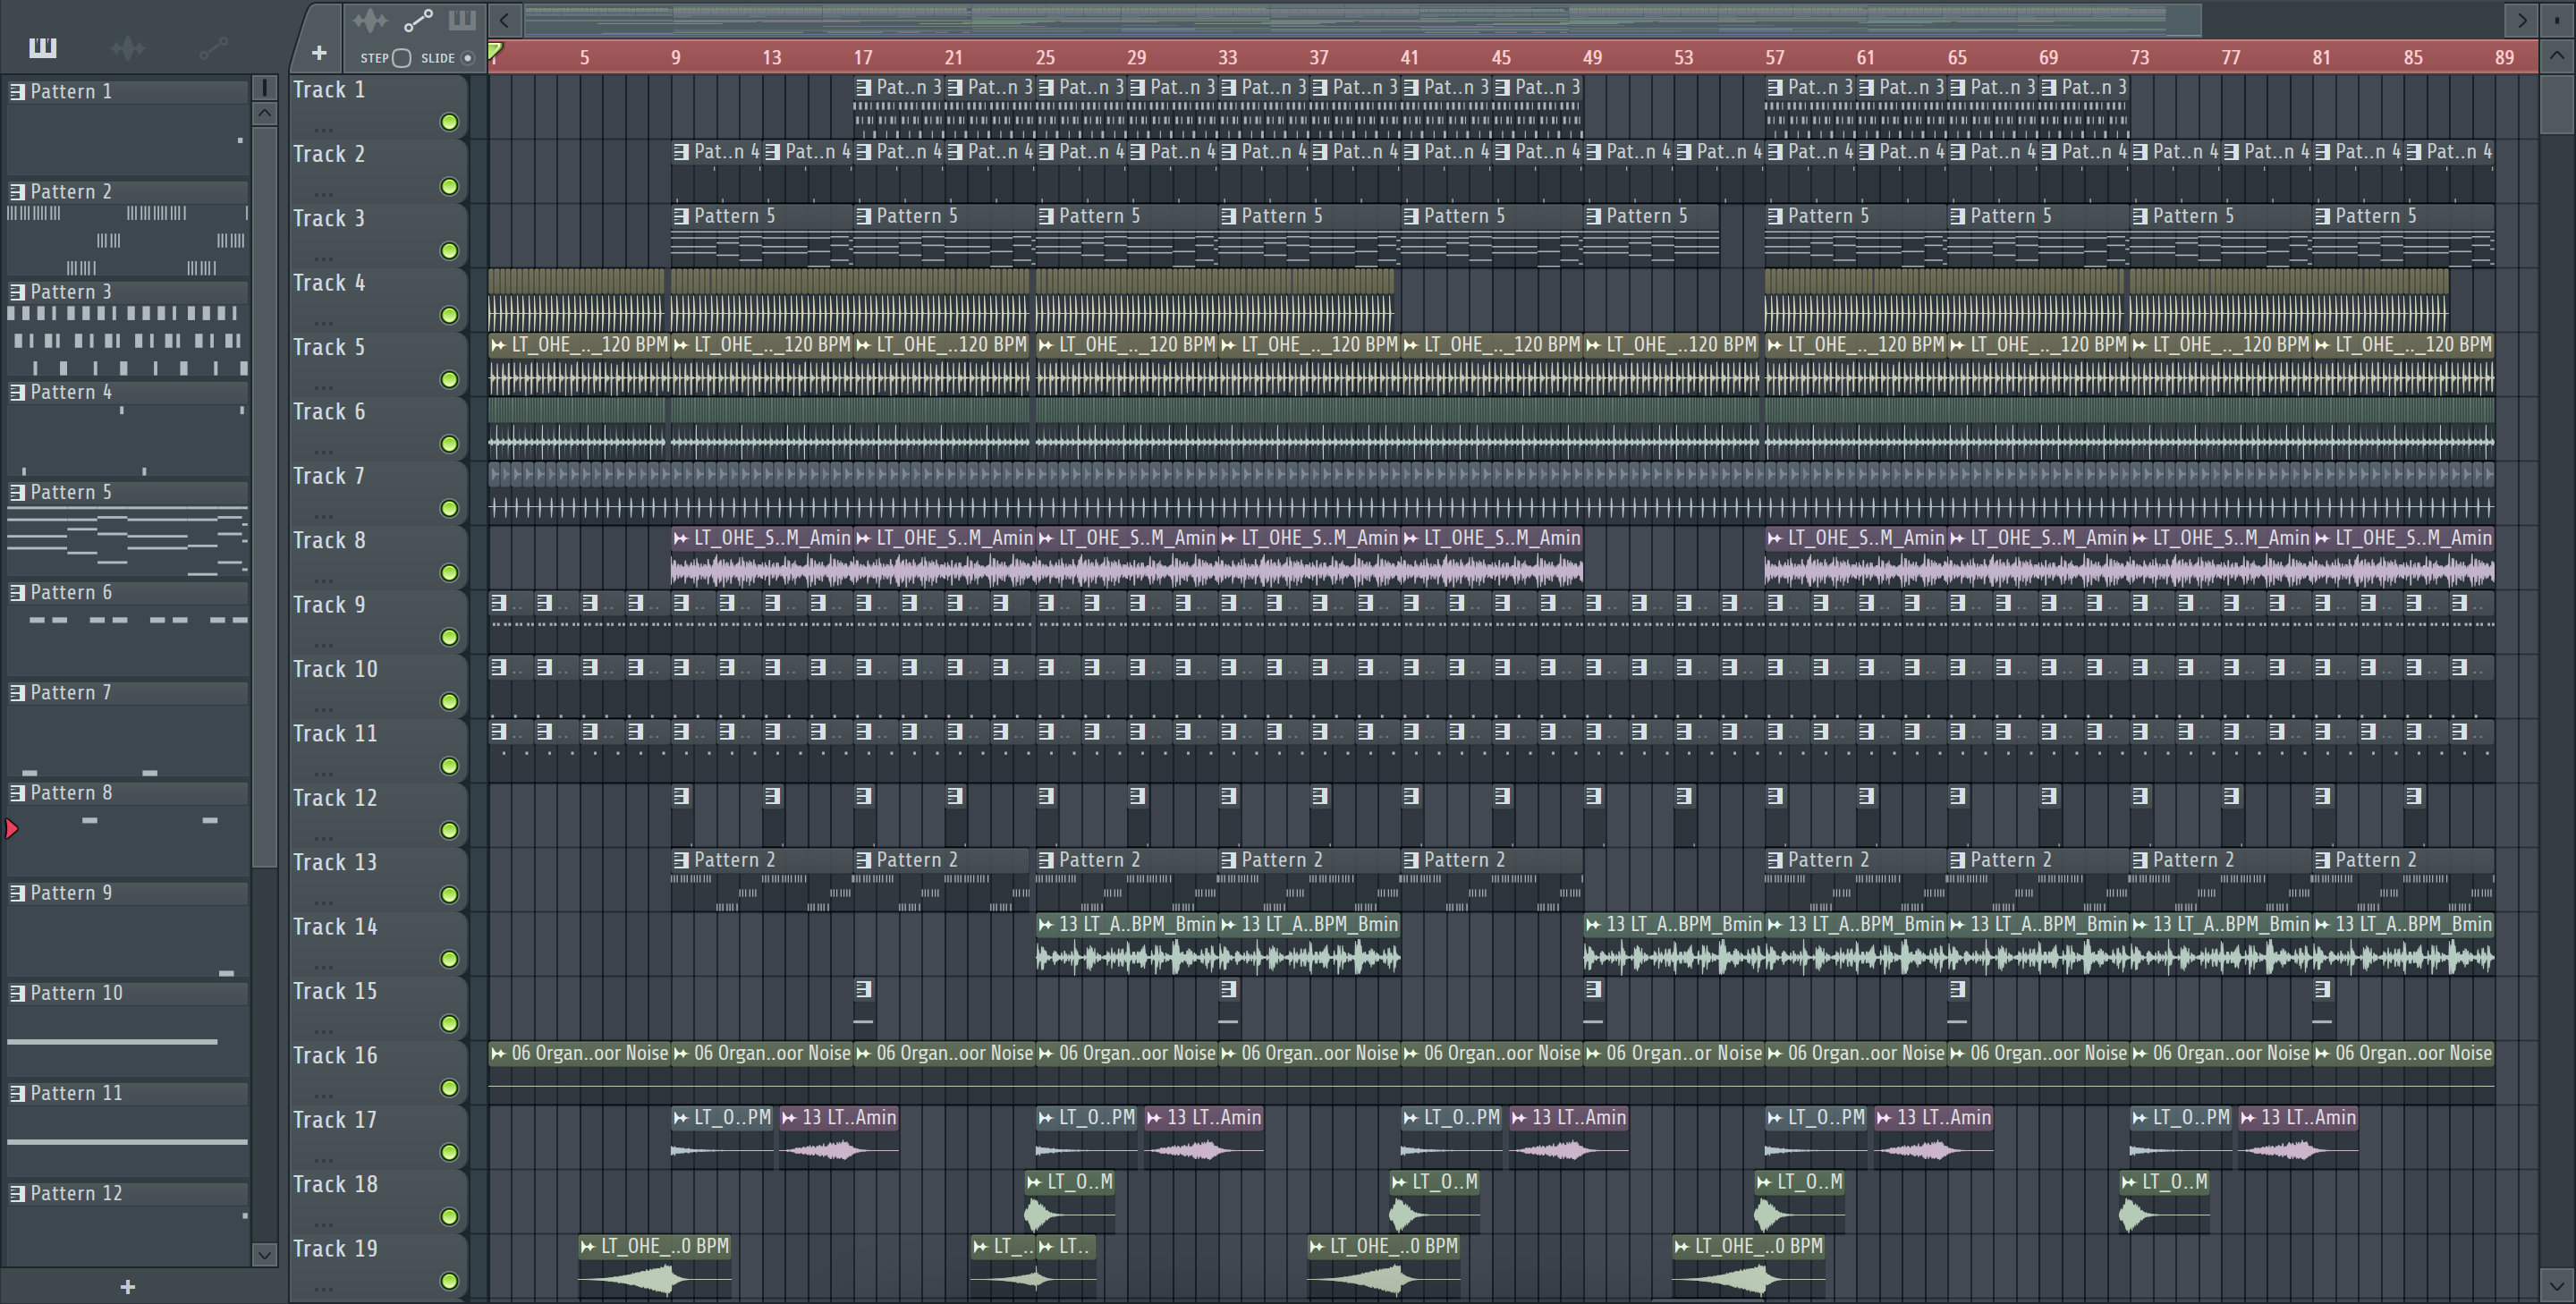Mute Track 7 with its green LED
The image size is (2576, 1304).
(449, 508)
